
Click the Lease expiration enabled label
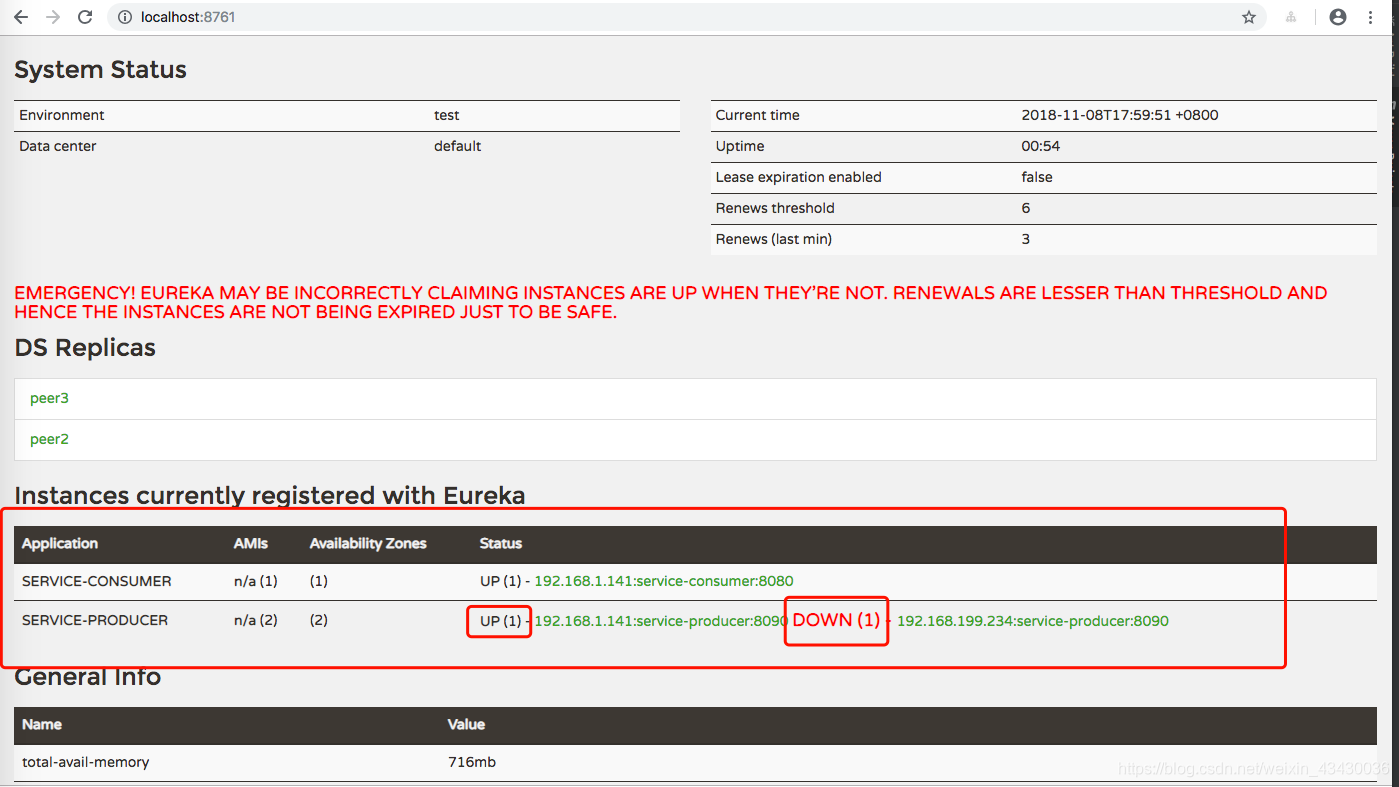(x=799, y=177)
